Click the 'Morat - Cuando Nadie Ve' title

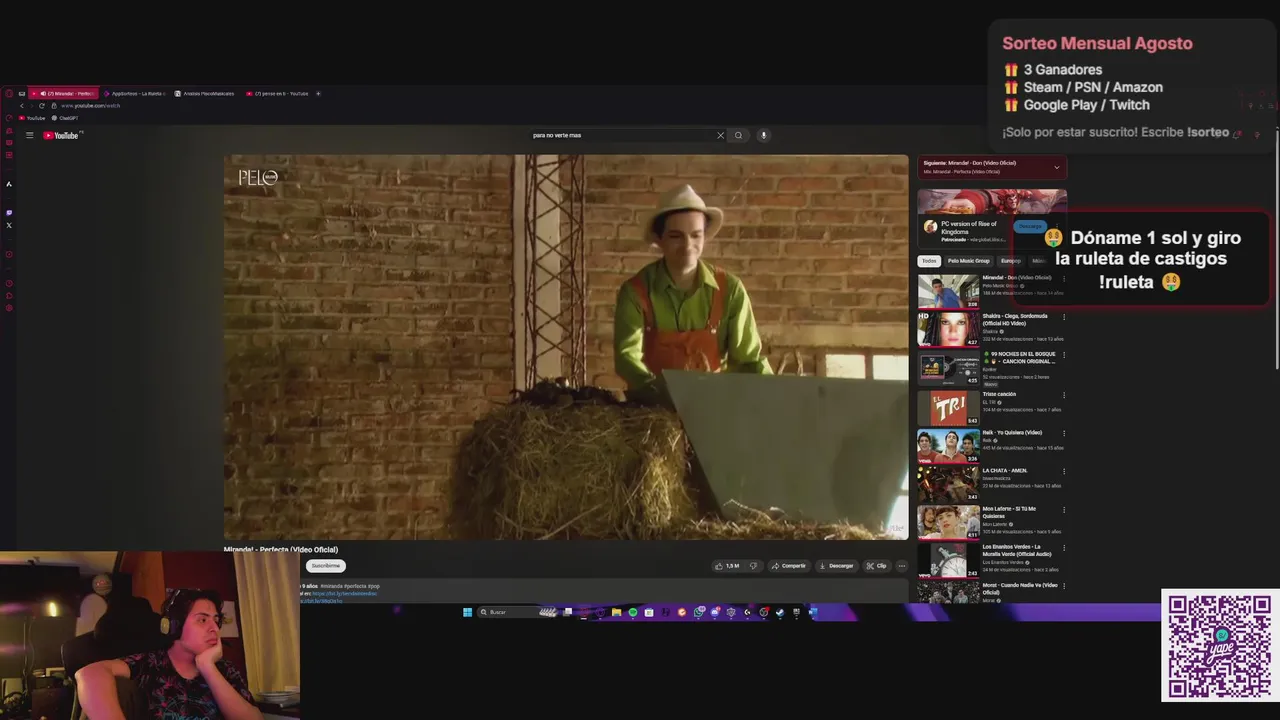tap(1019, 589)
